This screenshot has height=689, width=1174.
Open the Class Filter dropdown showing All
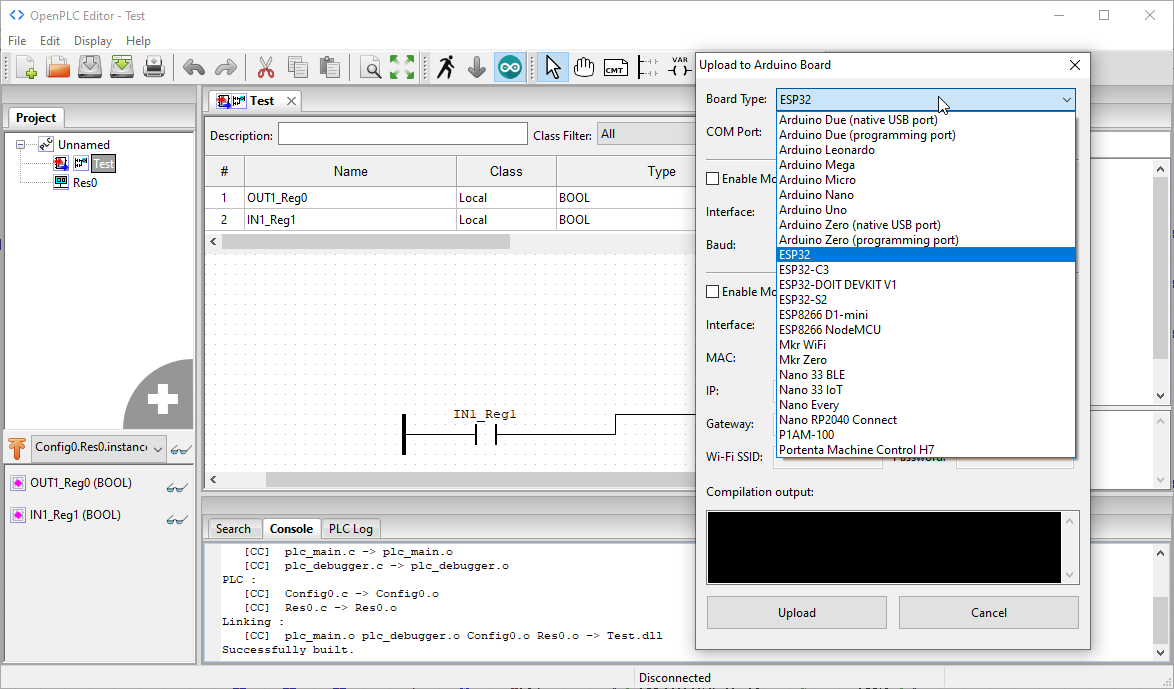(x=646, y=135)
